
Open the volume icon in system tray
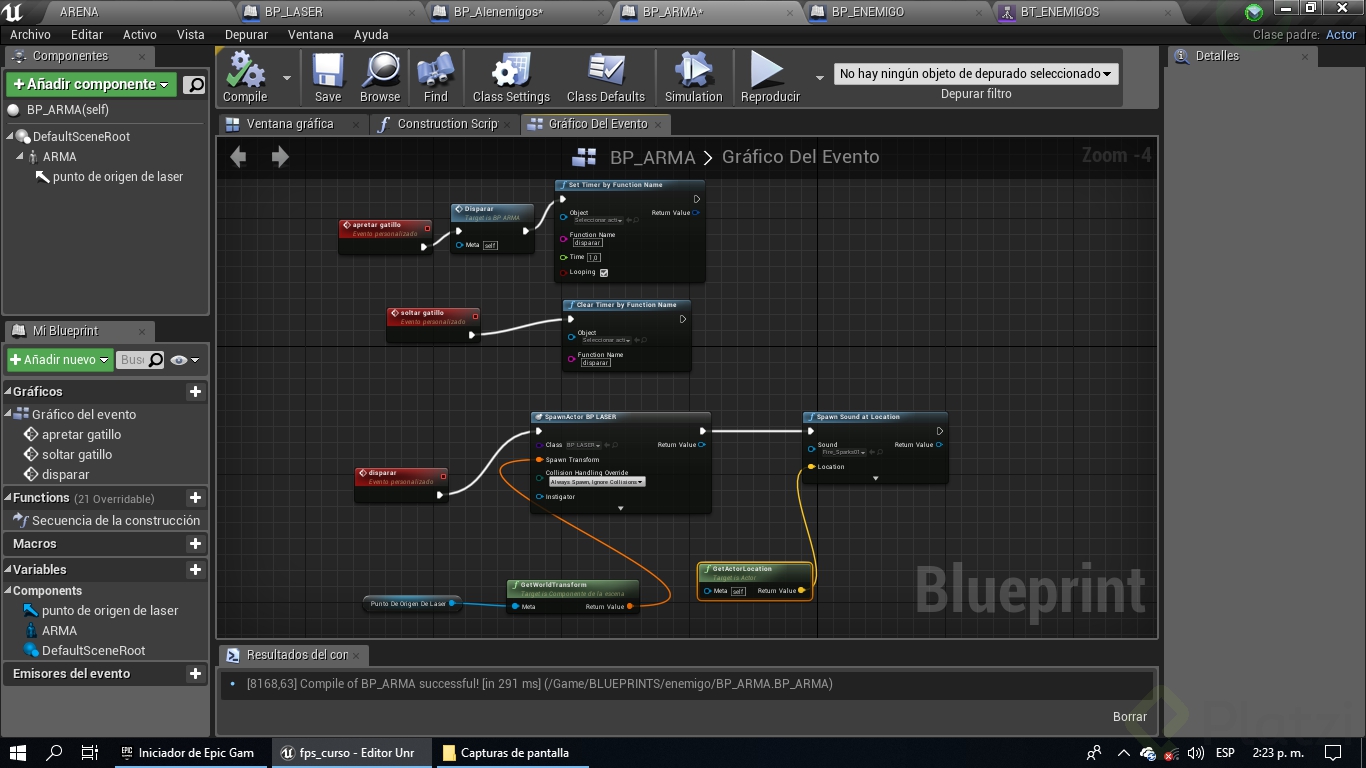[1195, 753]
